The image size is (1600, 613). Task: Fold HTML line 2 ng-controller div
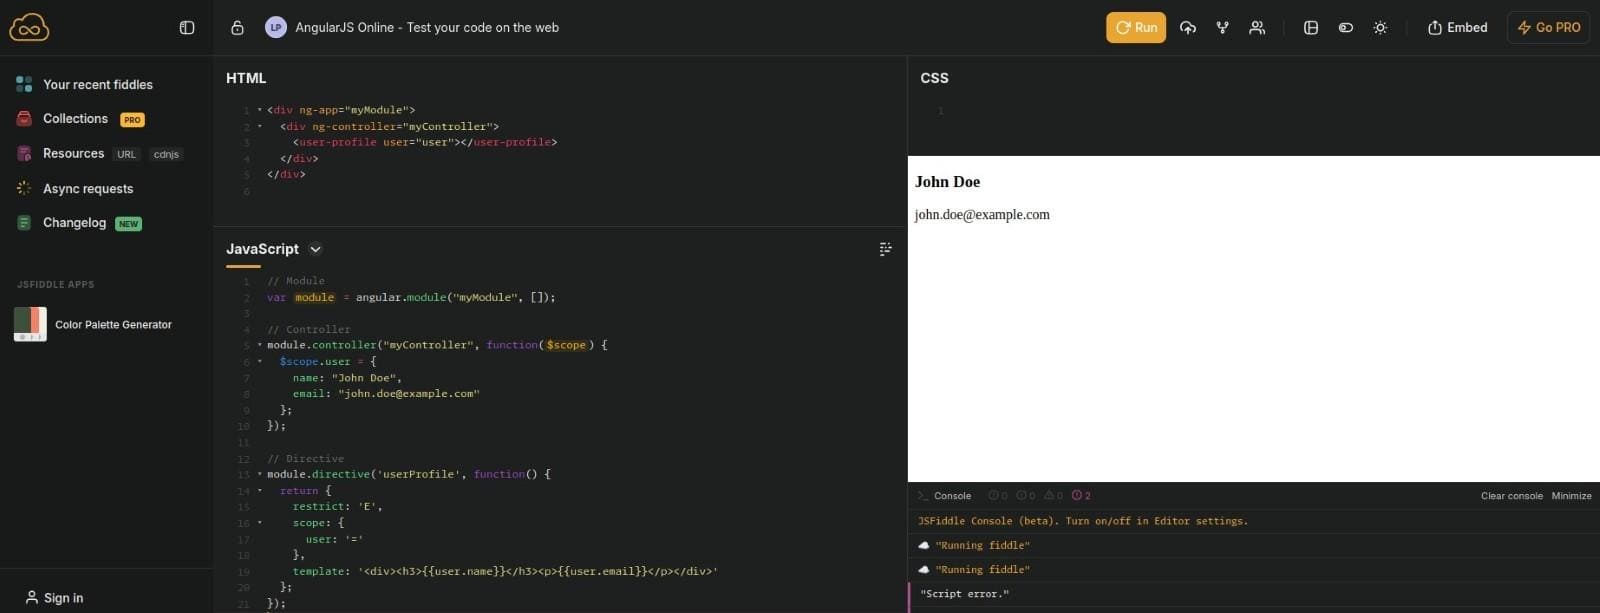[x=260, y=127]
